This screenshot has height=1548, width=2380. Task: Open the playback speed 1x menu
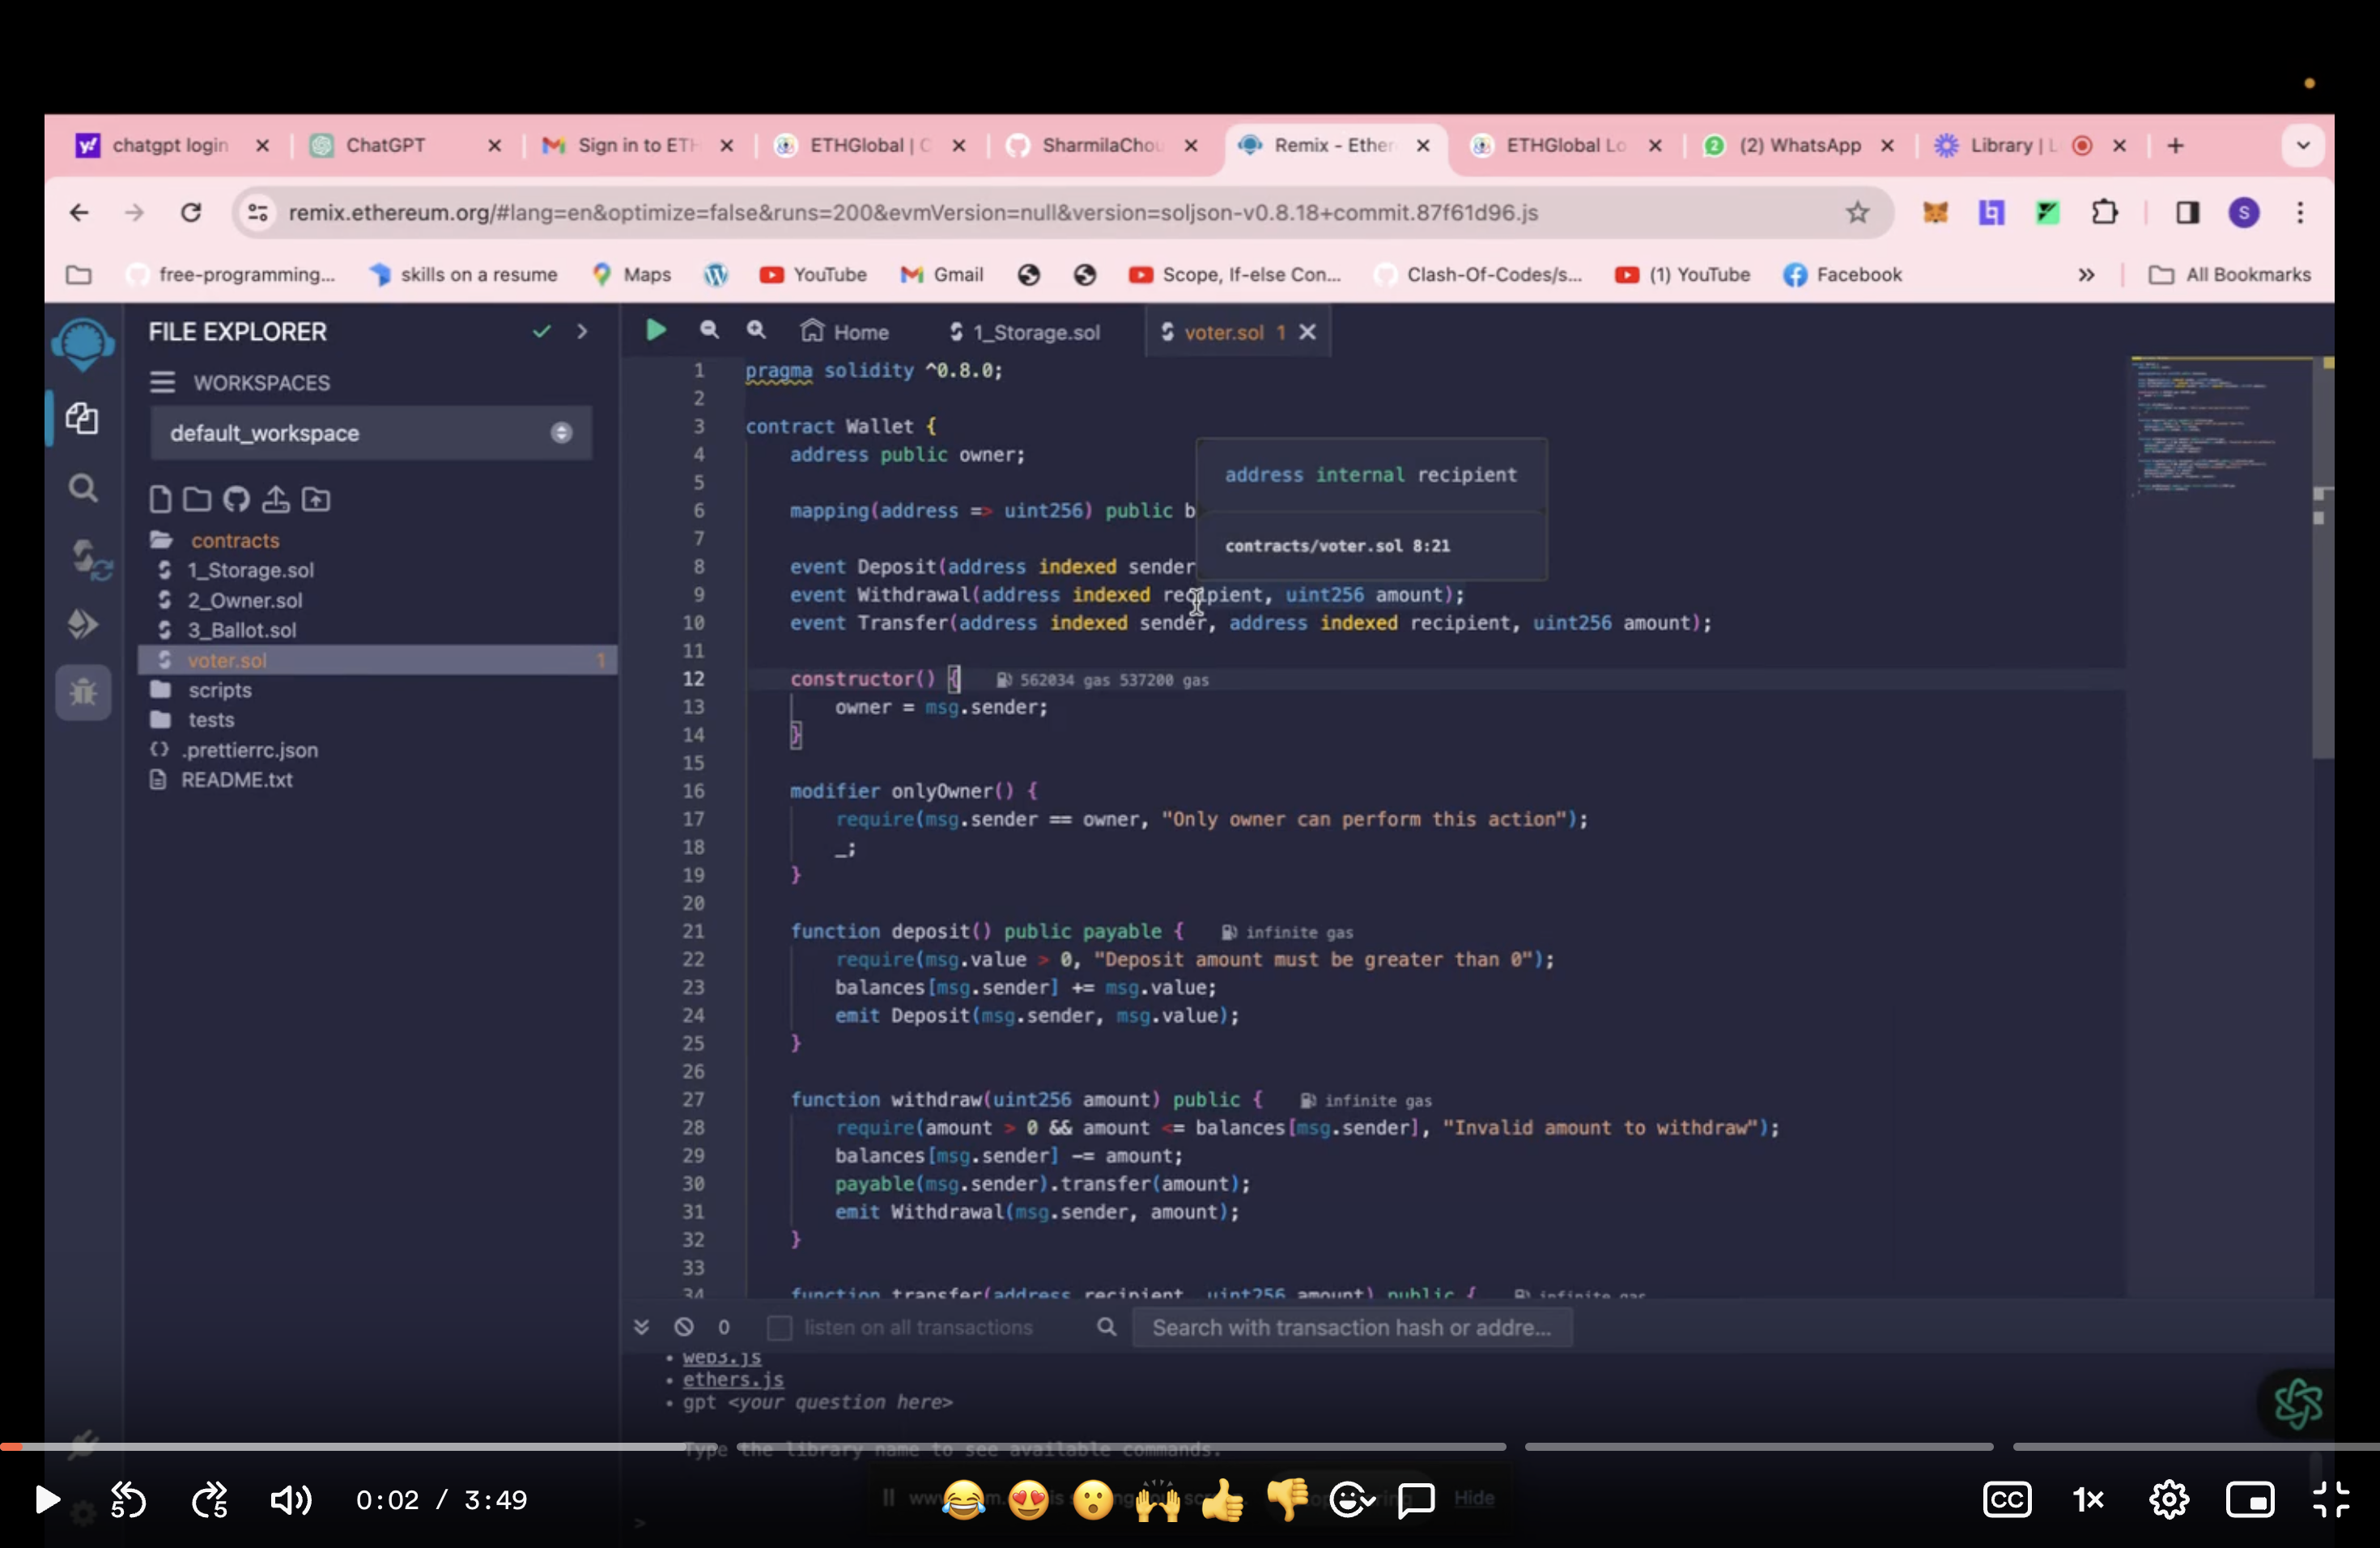[2088, 1499]
